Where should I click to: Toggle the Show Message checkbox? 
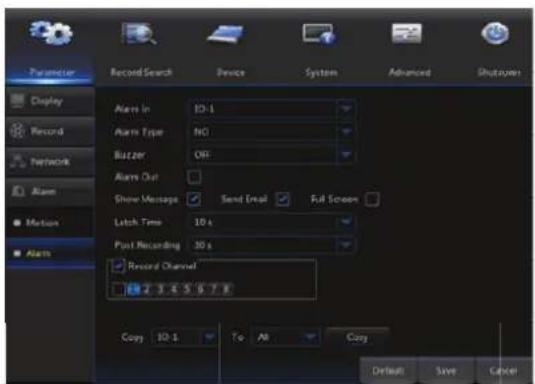pos(194,199)
